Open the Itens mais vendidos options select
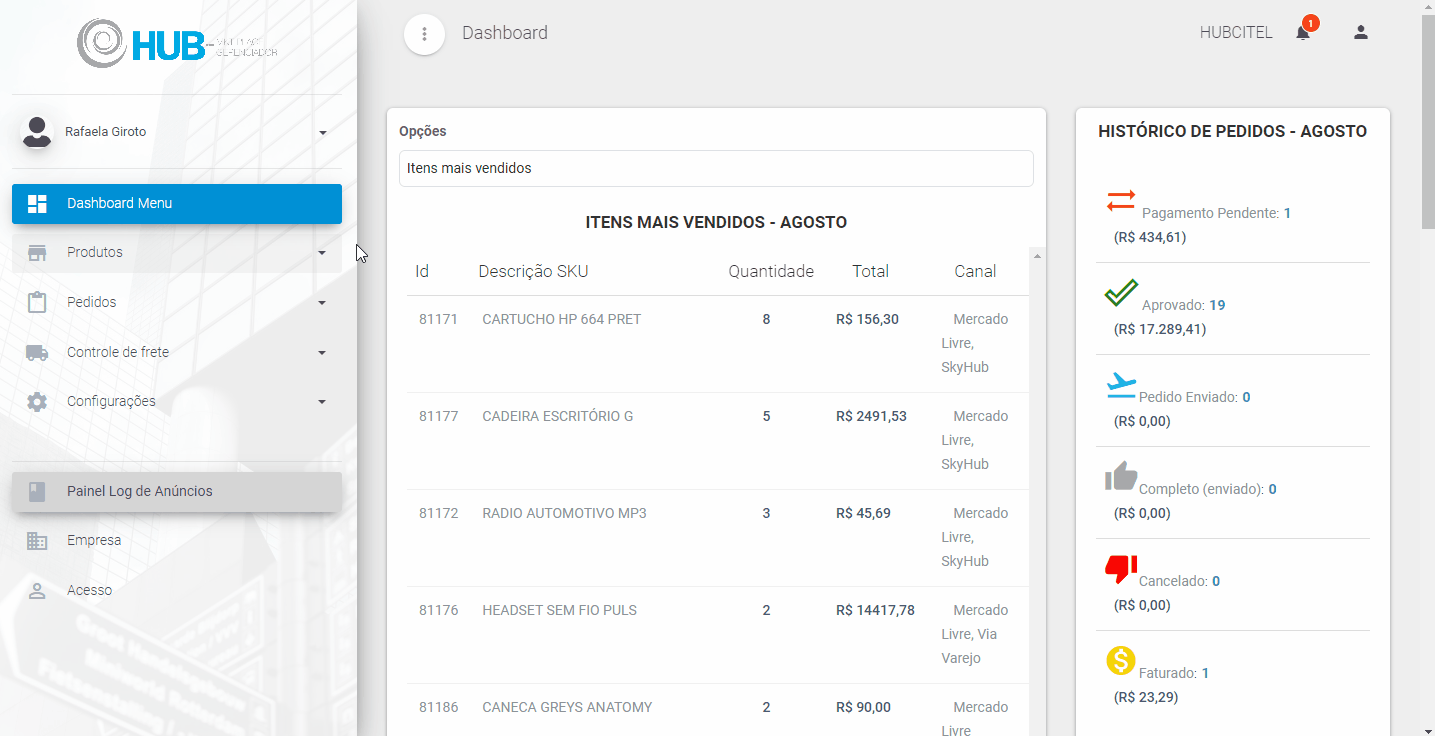Image resolution: width=1435 pixels, height=736 pixels. click(x=716, y=168)
